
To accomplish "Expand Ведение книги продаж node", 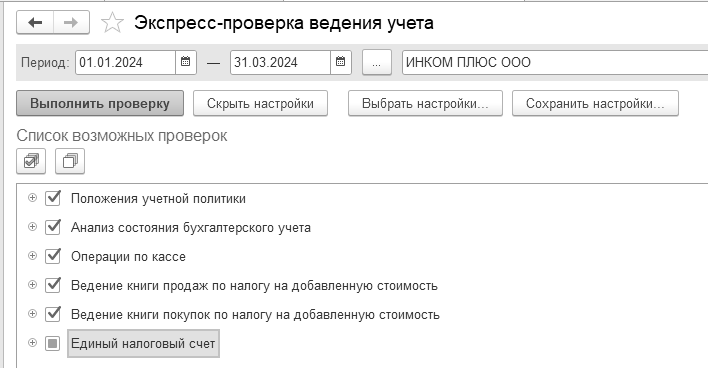I will [32, 284].
